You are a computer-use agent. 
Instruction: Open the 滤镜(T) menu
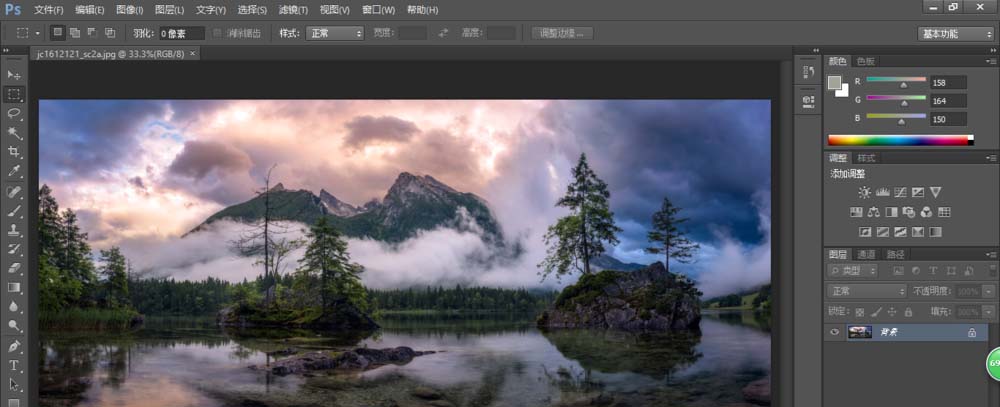click(293, 10)
